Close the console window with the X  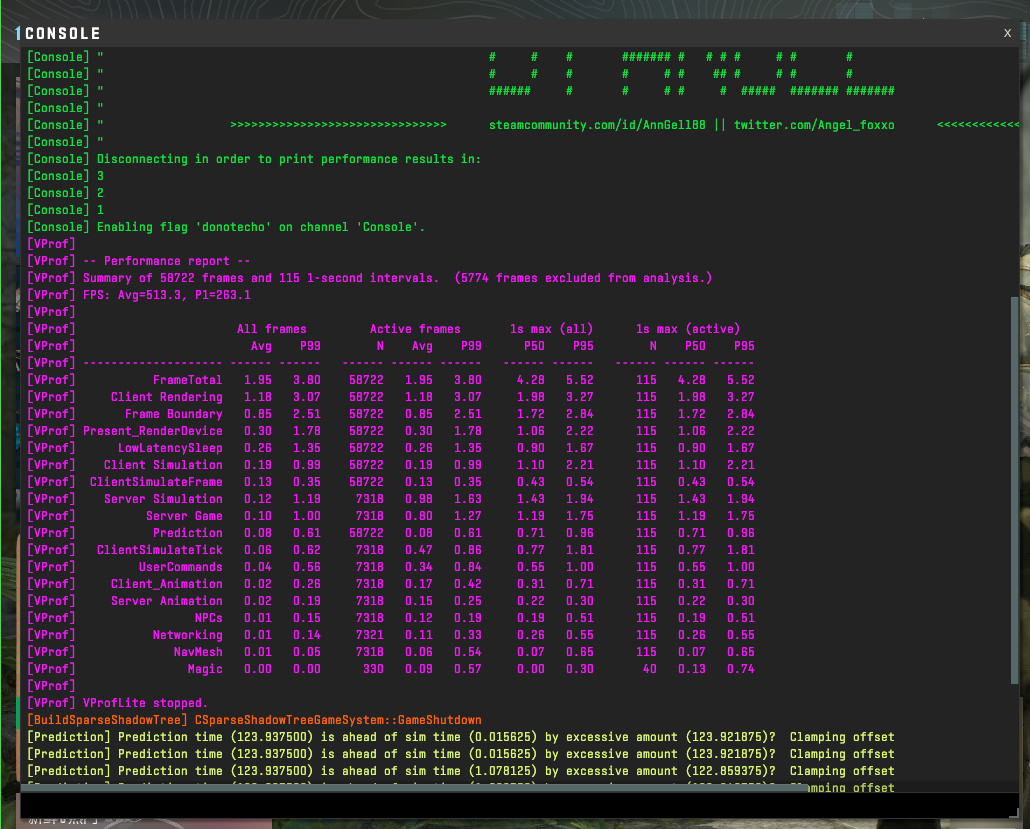pos(1007,33)
